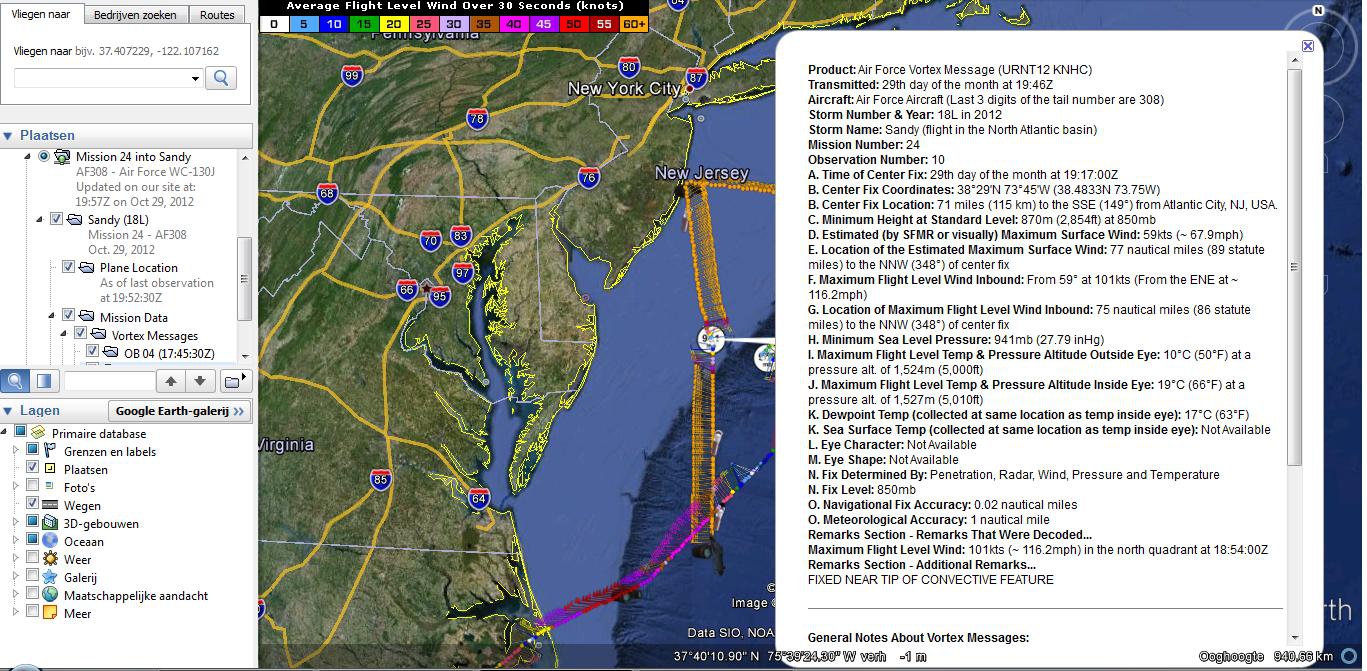
Task: Click the move-down arrow in Places toolbar
Action: click(x=200, y=381)
